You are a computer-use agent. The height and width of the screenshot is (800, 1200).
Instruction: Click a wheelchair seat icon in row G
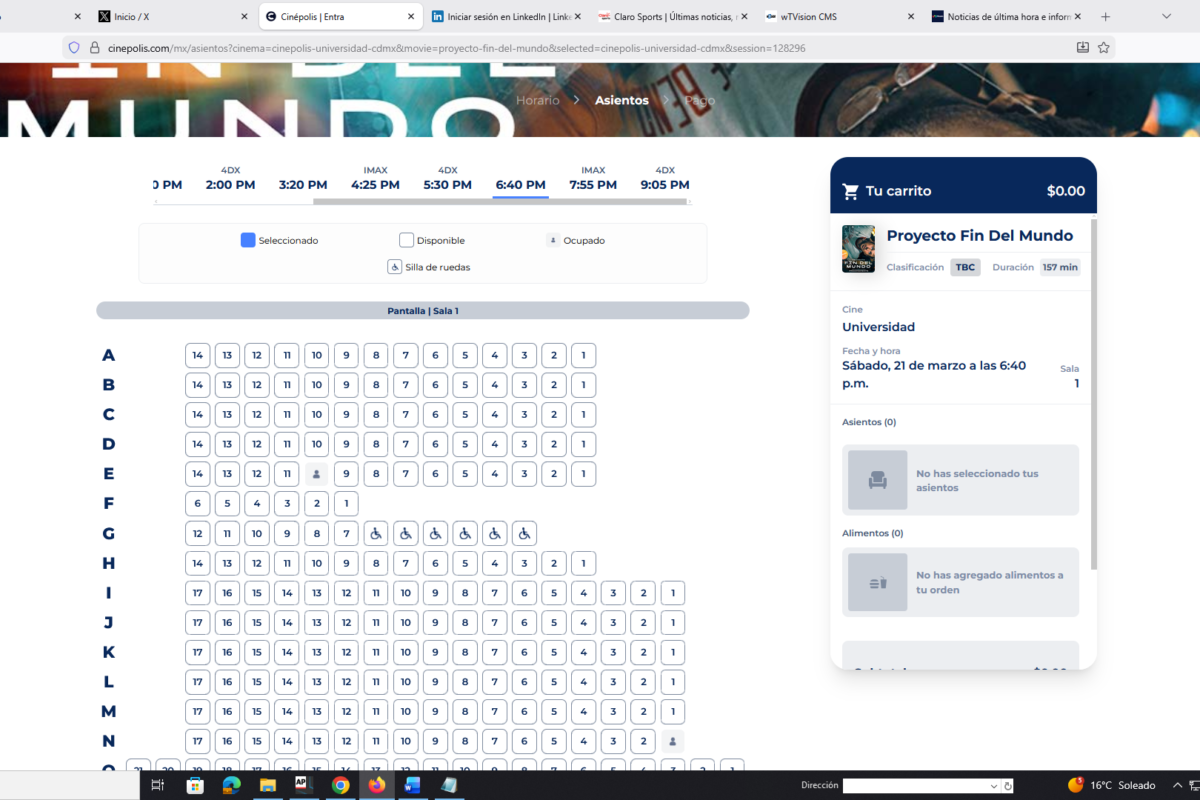376,534
